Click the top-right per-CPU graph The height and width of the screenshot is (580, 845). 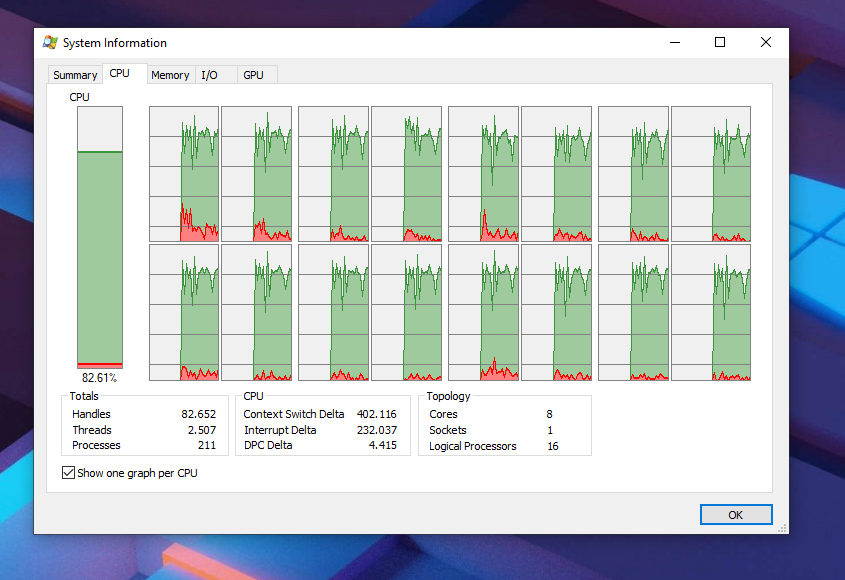coord(711,174)
